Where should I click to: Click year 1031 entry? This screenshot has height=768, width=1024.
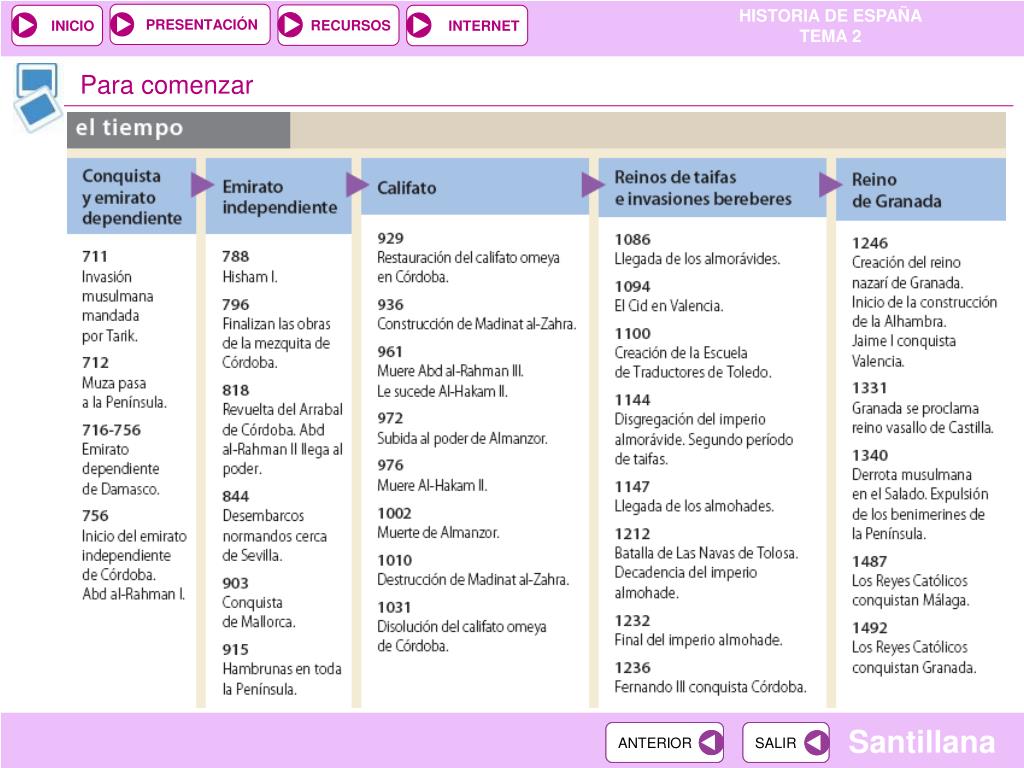(x=462, y=626)
